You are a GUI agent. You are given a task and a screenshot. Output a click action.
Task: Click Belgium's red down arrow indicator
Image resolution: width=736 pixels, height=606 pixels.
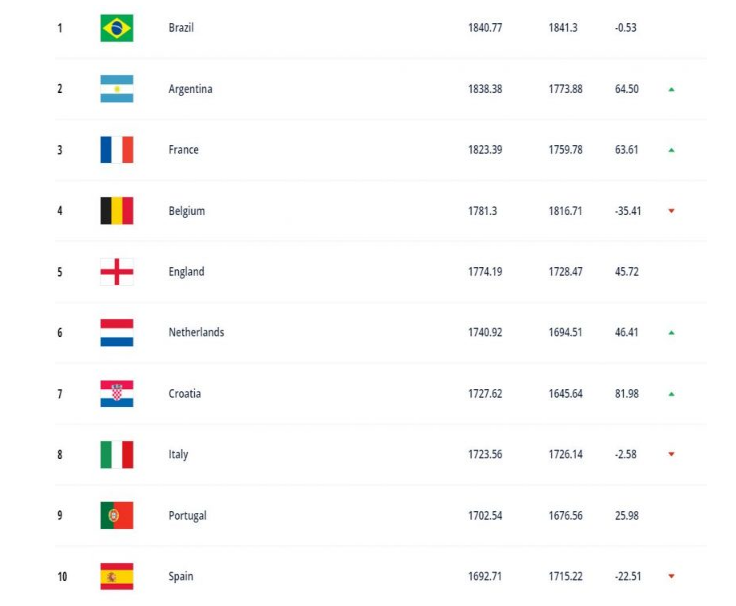(x=672, y=211)
